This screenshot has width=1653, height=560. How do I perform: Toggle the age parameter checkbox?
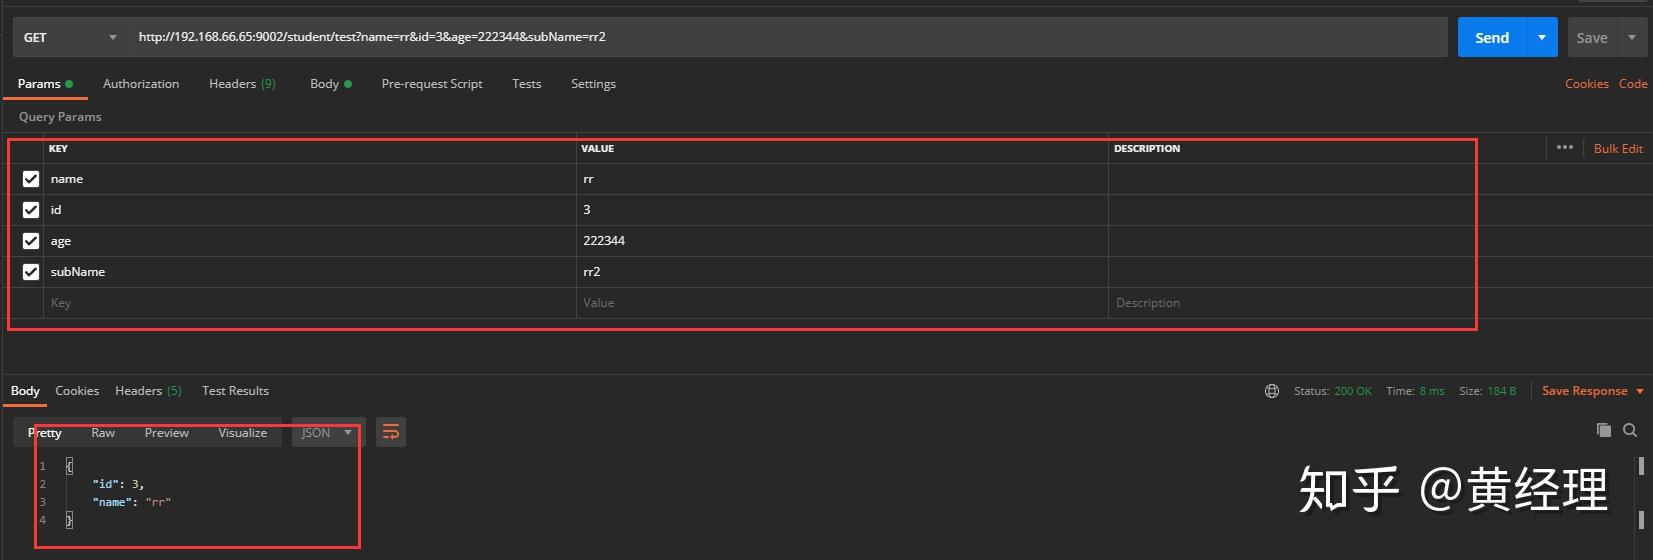click(x=31, y=241)
